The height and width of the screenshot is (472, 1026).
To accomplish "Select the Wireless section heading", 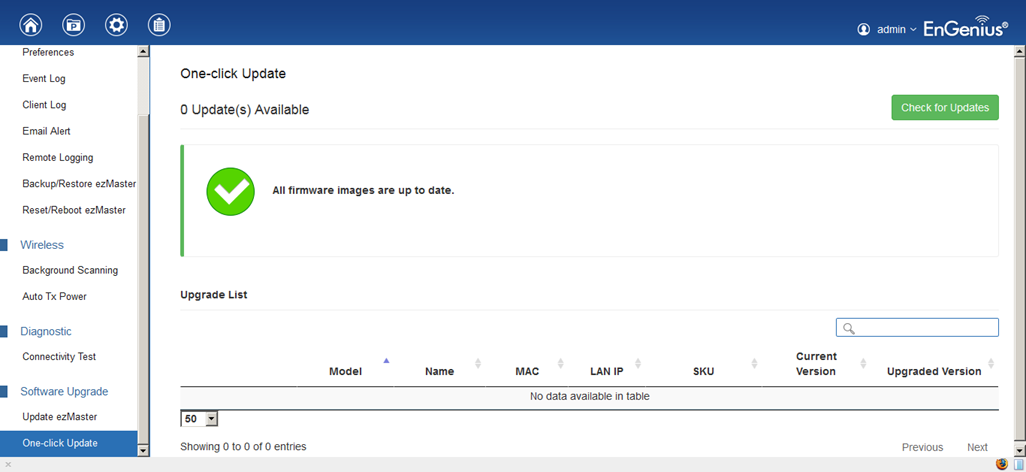I will click(x=42, y=245).
